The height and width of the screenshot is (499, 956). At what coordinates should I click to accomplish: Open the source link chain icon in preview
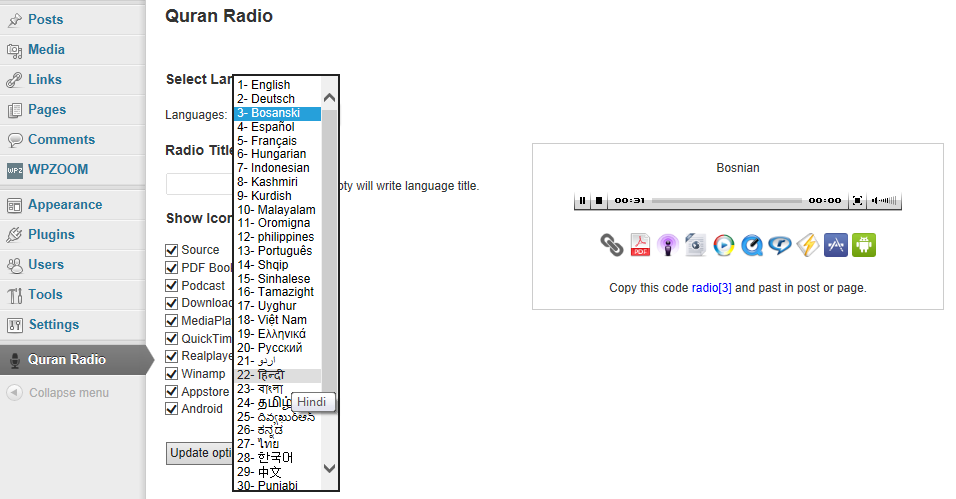click(x=612, y=245)
